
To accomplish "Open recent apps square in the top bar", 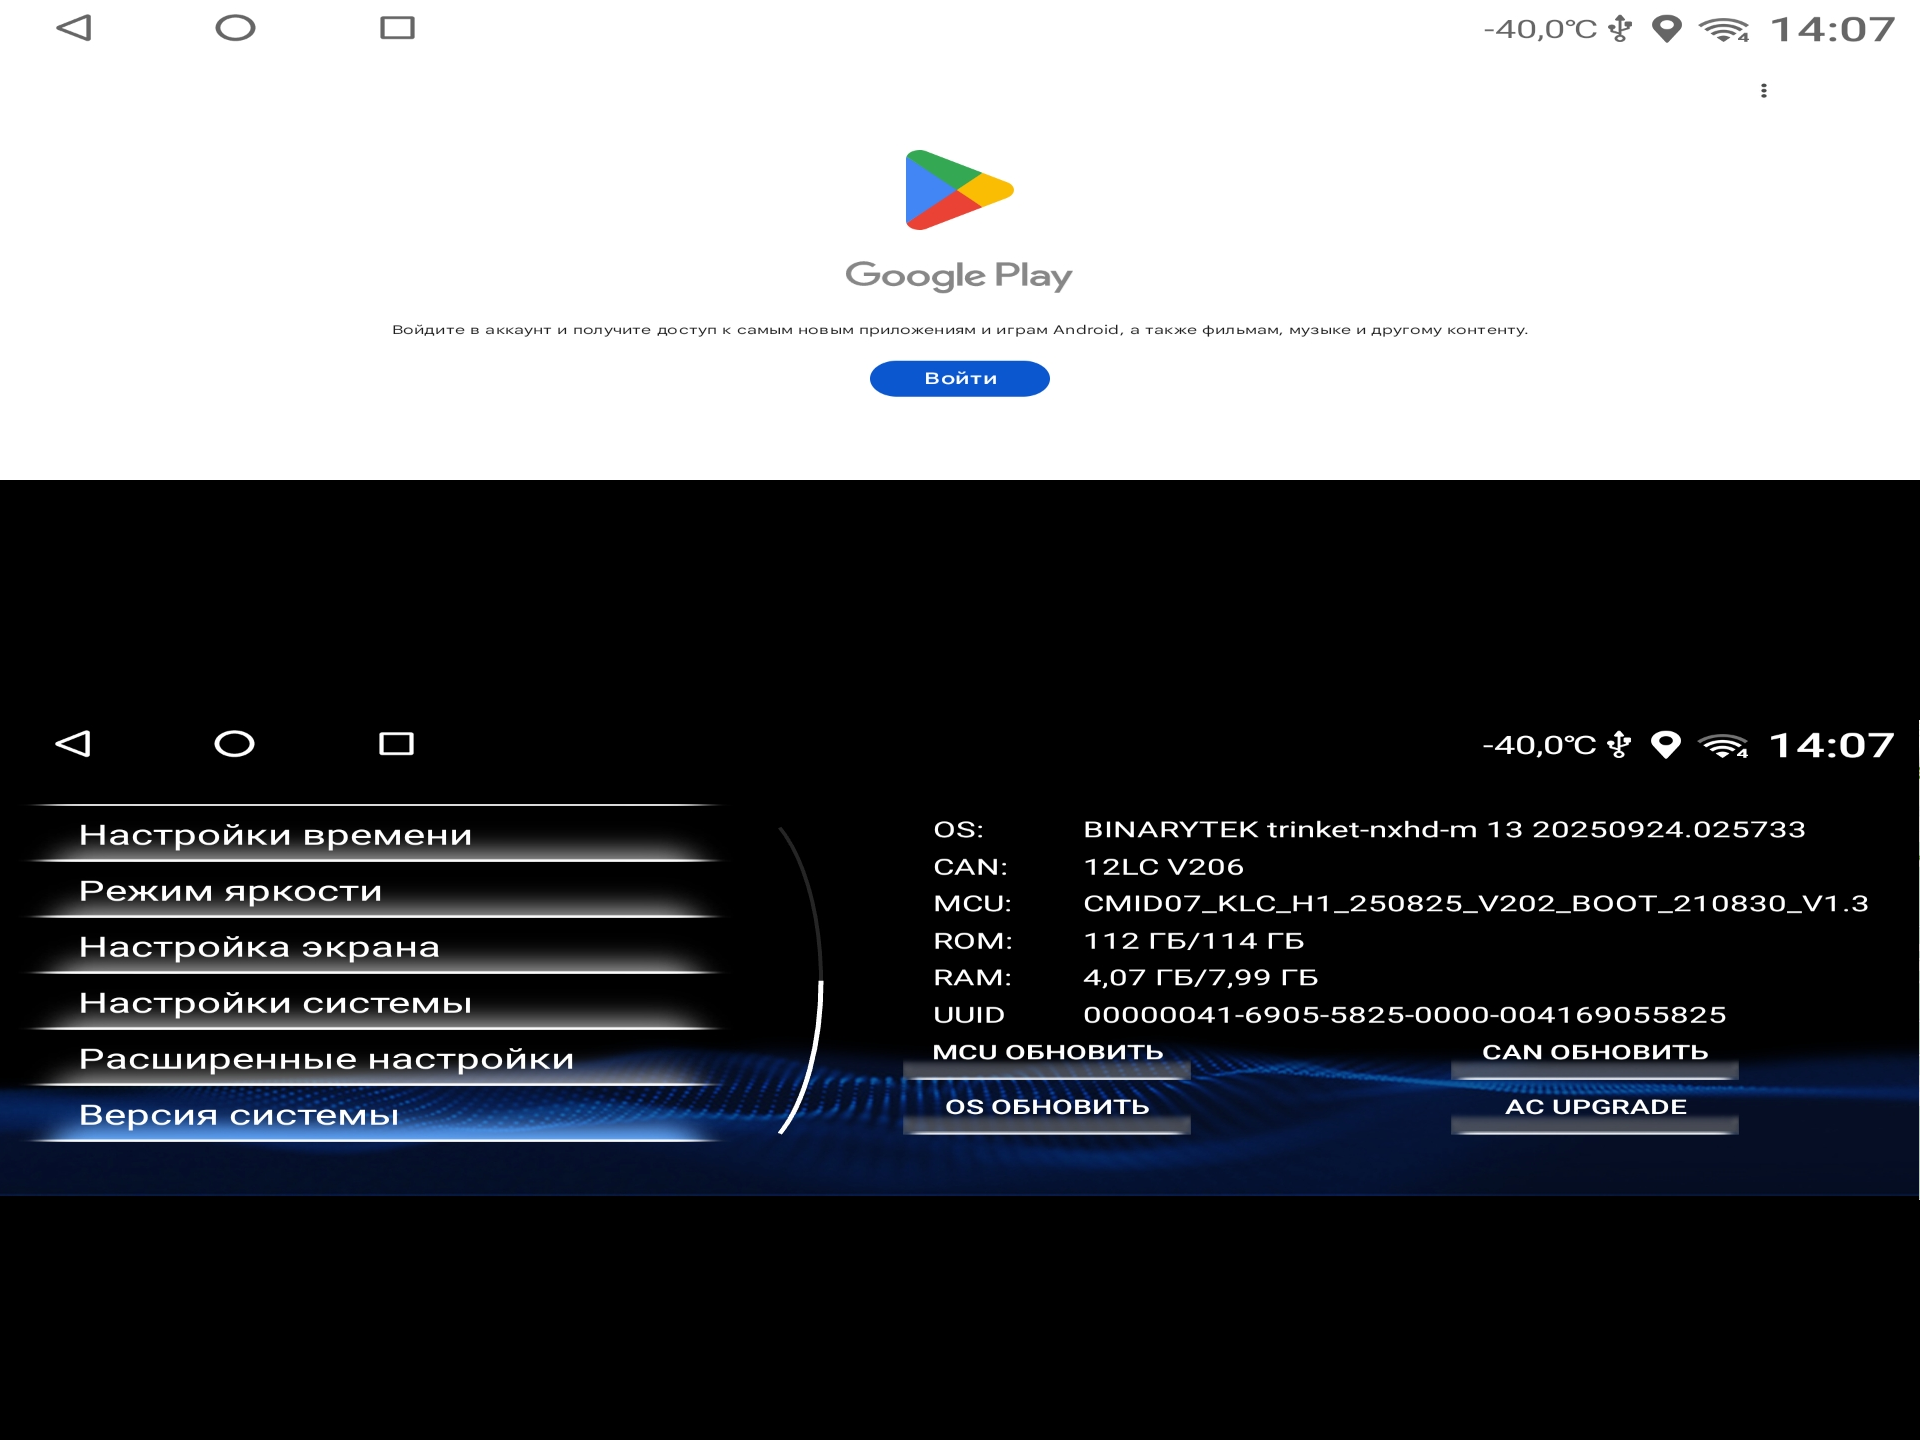I will tap(397, 28).
